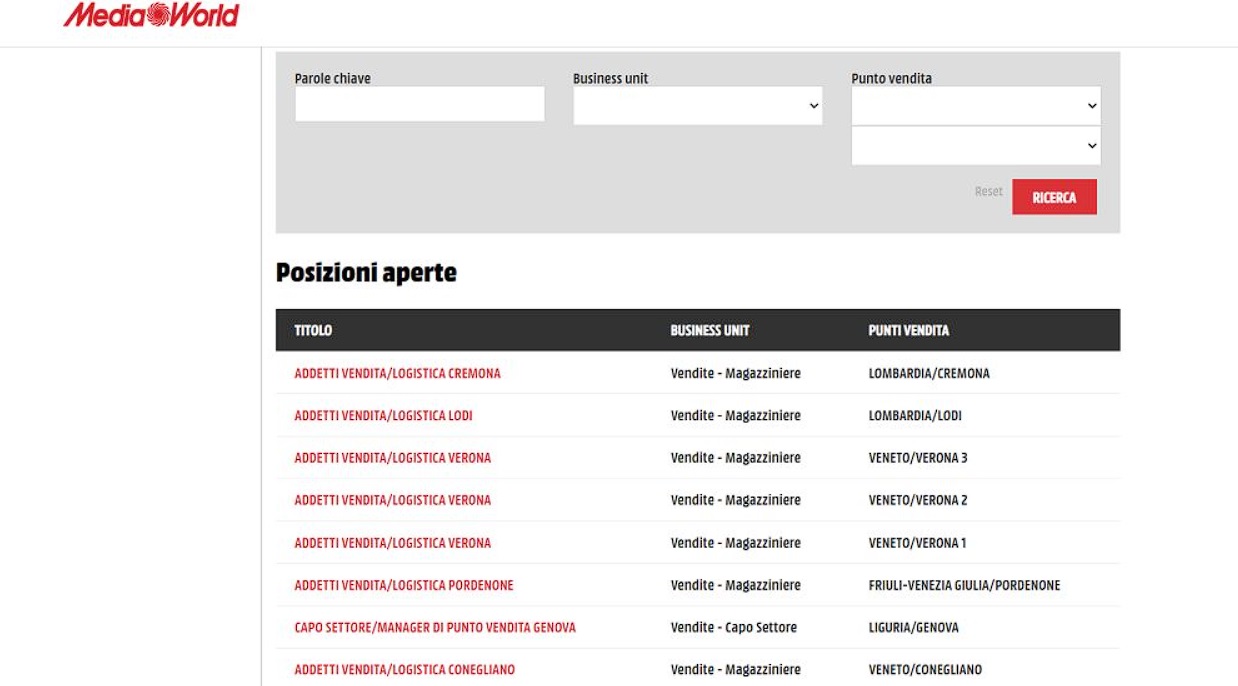Select VENETO/VERONA 2 cell
Image resolution: width=1238 pixels, height=686 pixels.
pos(918,500)
